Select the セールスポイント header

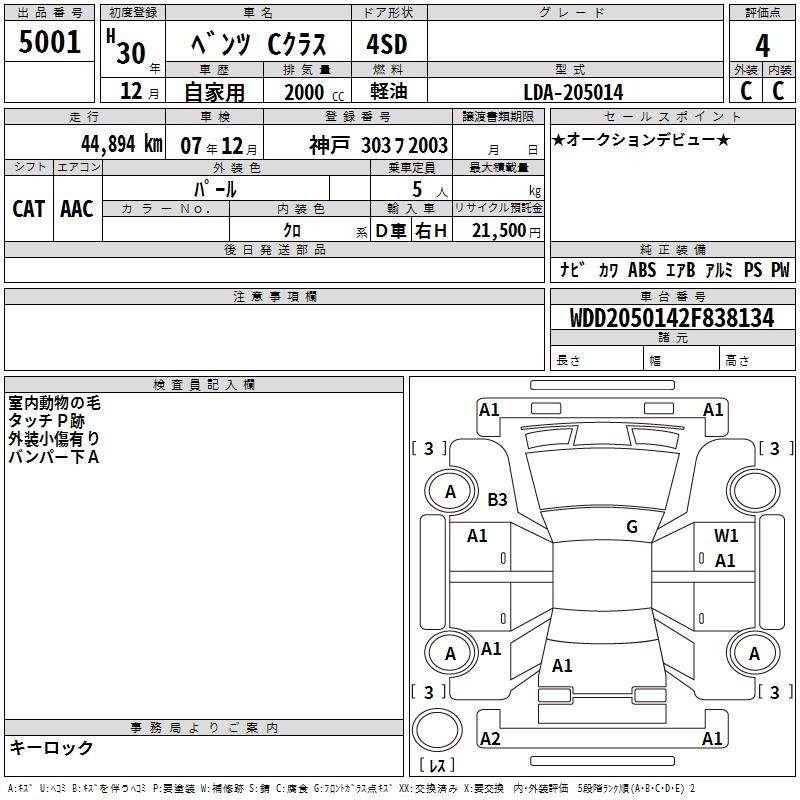(x=672, y=116)
